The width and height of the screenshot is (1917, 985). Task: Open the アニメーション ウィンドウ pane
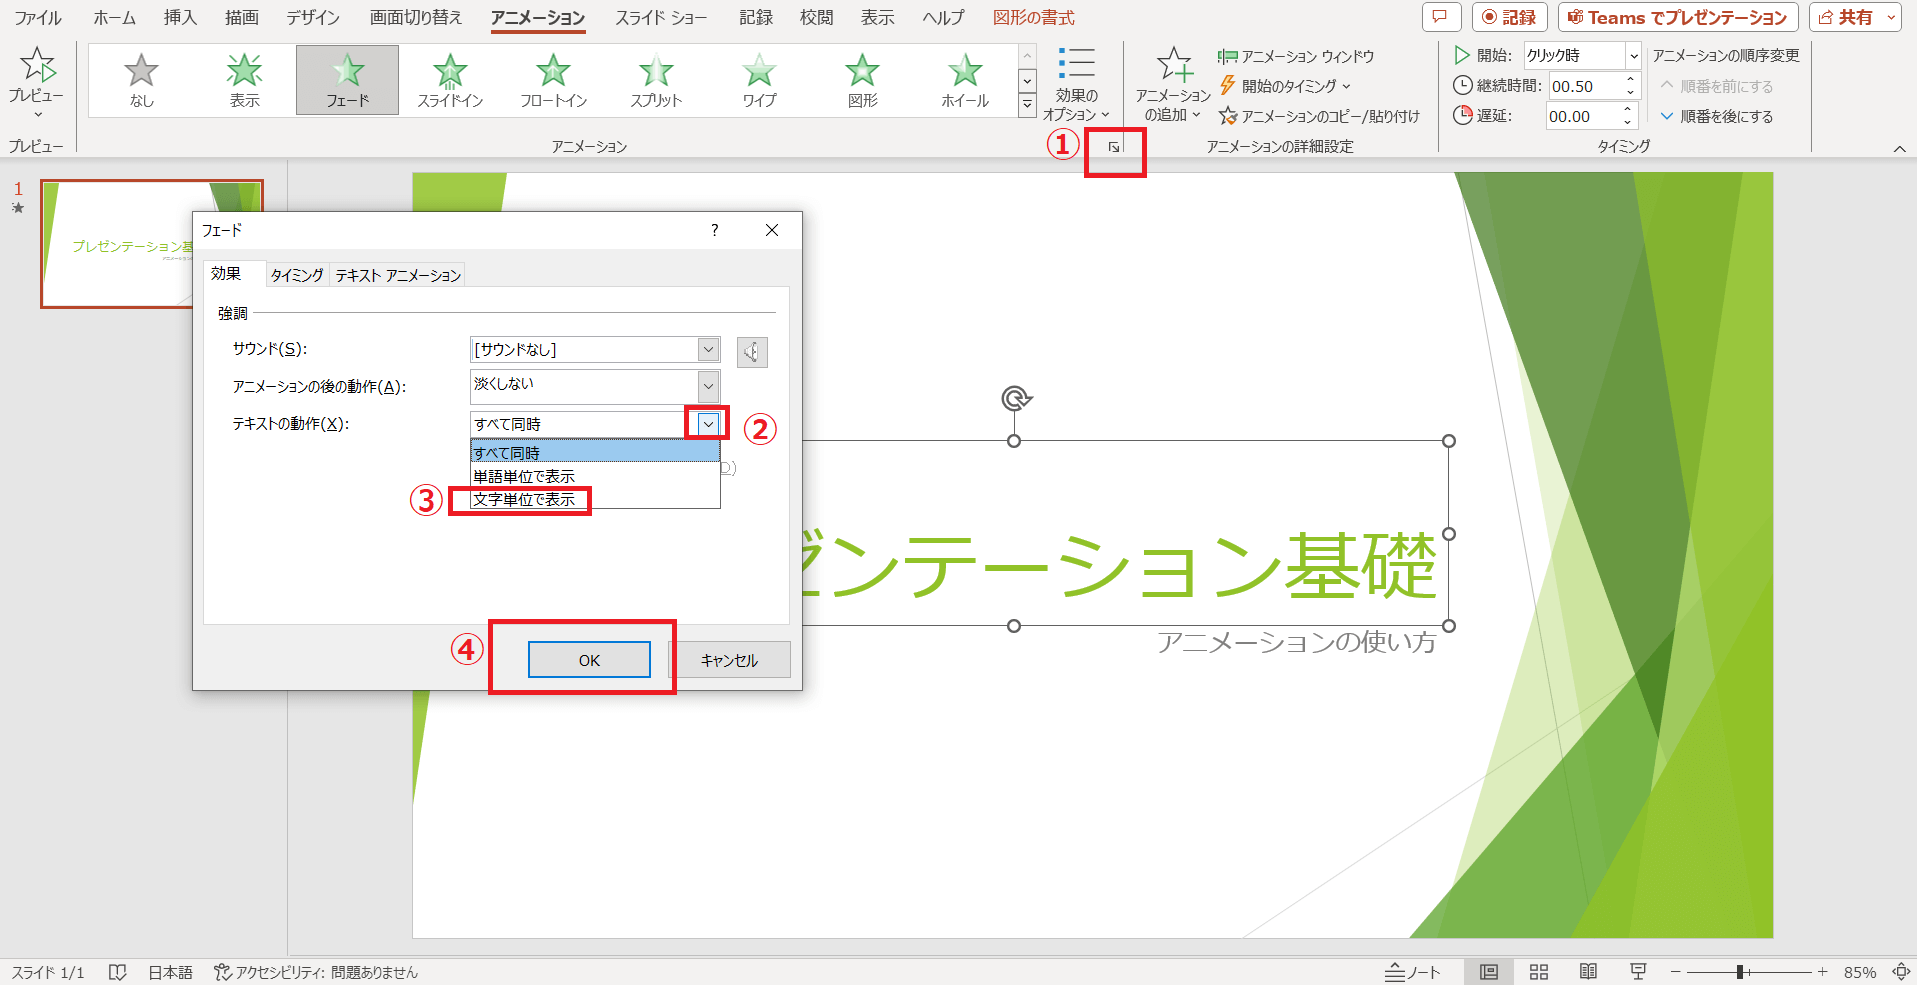click(x=1296, y=57)
